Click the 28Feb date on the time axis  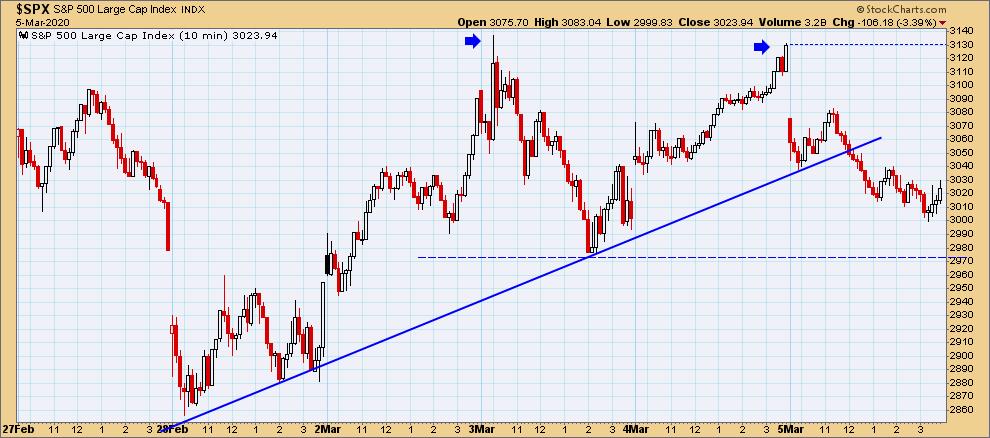point(172,429)
